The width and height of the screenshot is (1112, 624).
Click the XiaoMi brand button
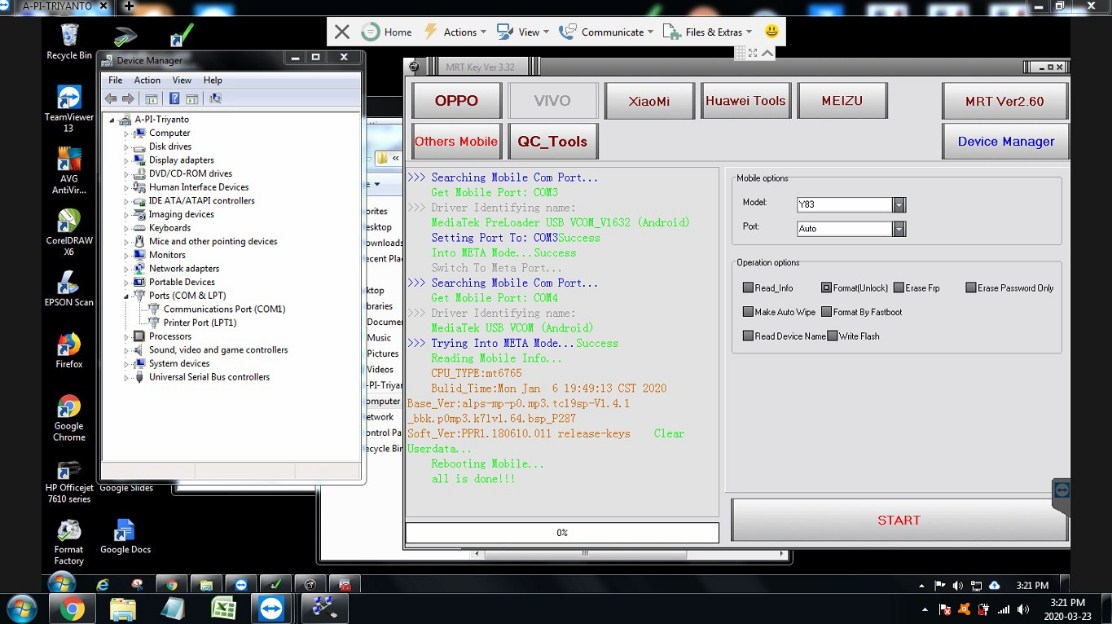coord(649,101)
